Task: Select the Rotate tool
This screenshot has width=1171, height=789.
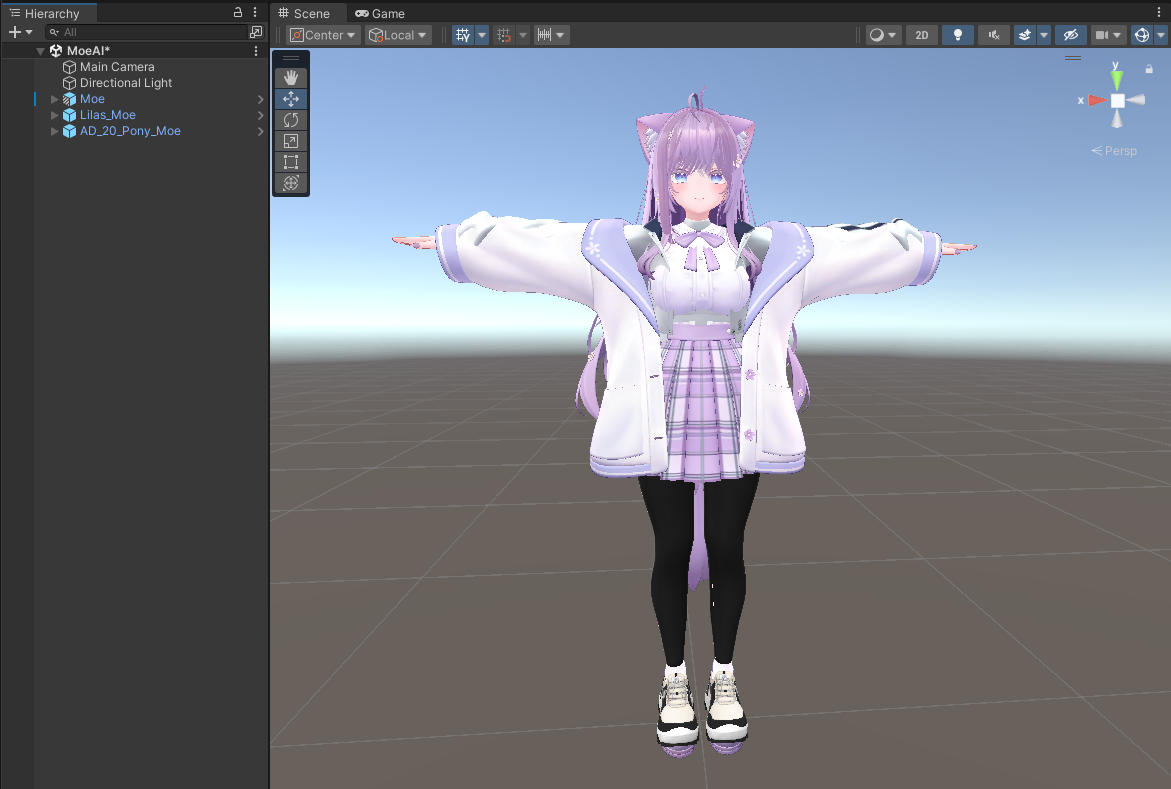Action: click(x=291, y=120)
